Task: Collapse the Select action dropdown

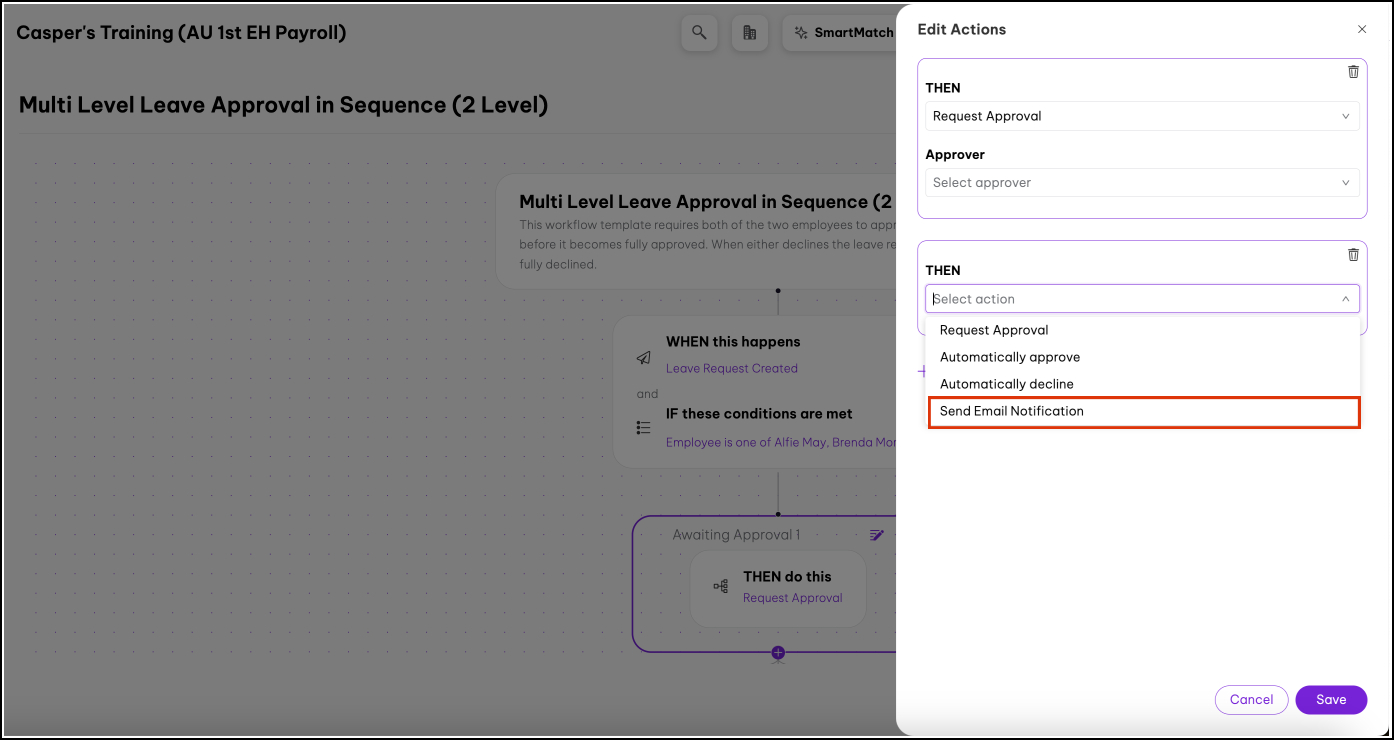Action: [1345, 299]
